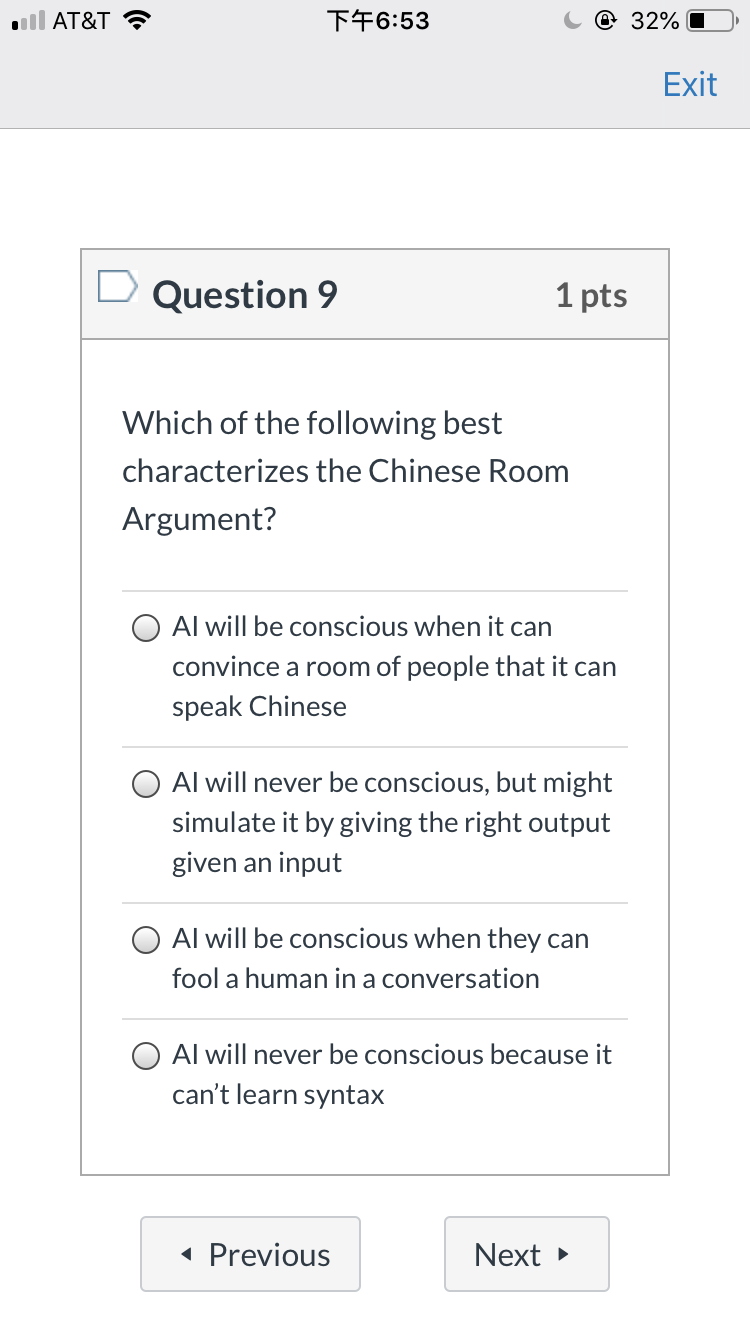The height and width of the screenshot is (1334, 750).
Task: Select radio for convincing a room of people
Action: tap(146, 627)
